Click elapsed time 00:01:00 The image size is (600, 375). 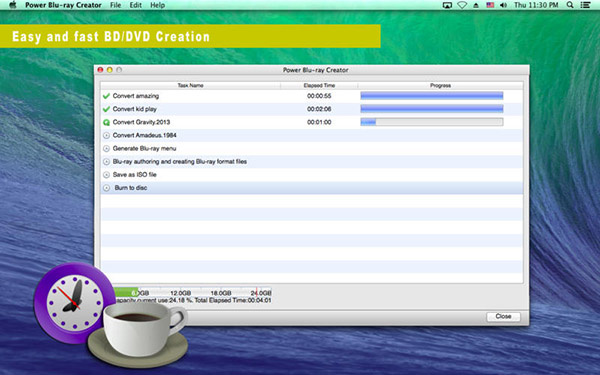pyautogui.click(x=319, y=122)
